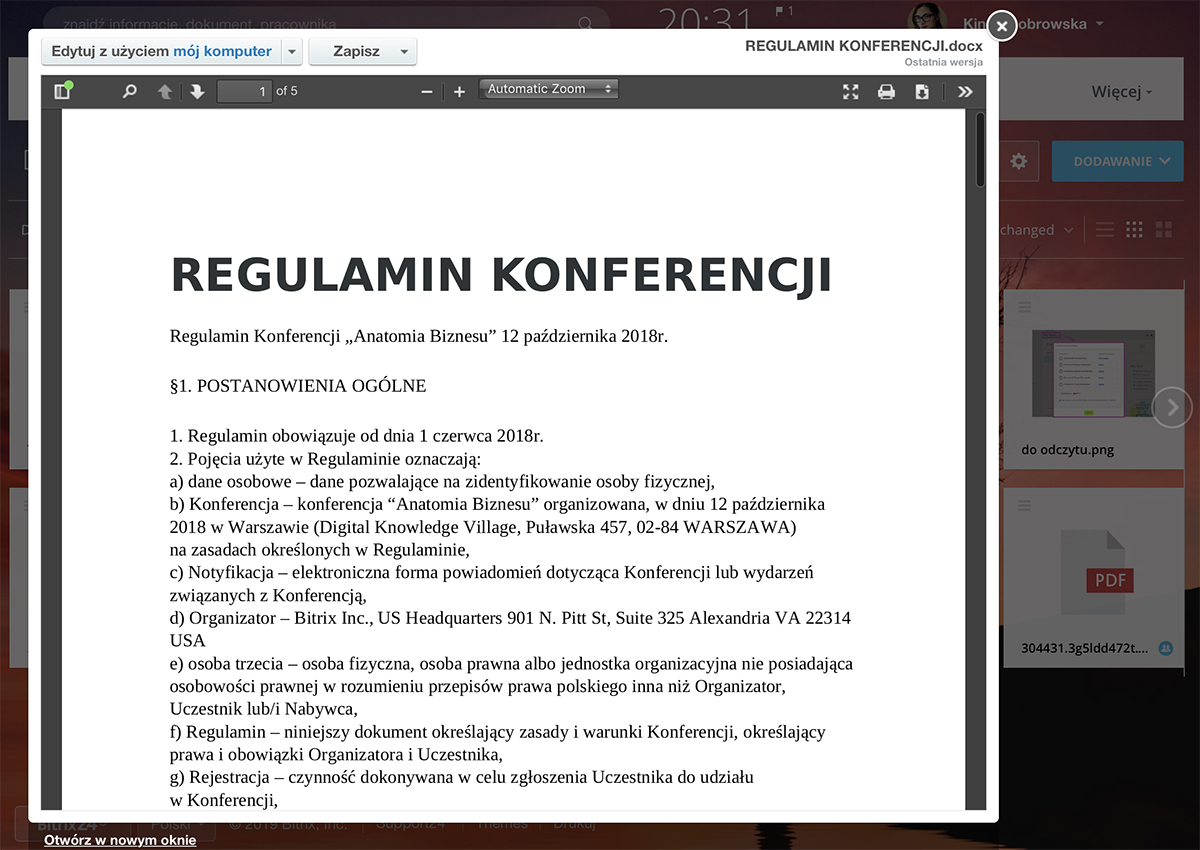
Task: Download the document file
Action: pos(922,91)
